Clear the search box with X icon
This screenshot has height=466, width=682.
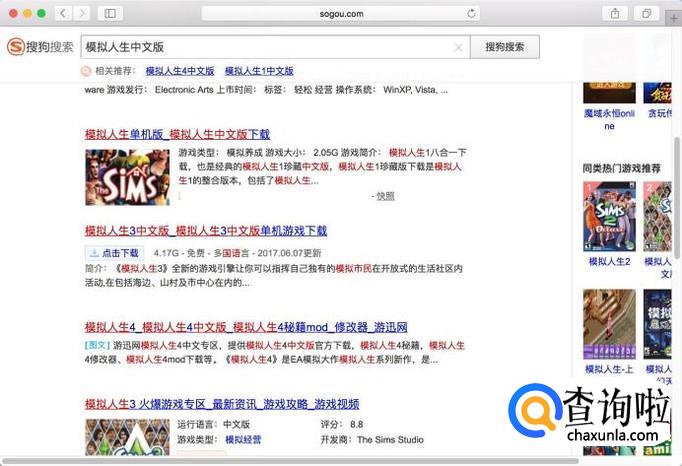(x=458, y=47)
